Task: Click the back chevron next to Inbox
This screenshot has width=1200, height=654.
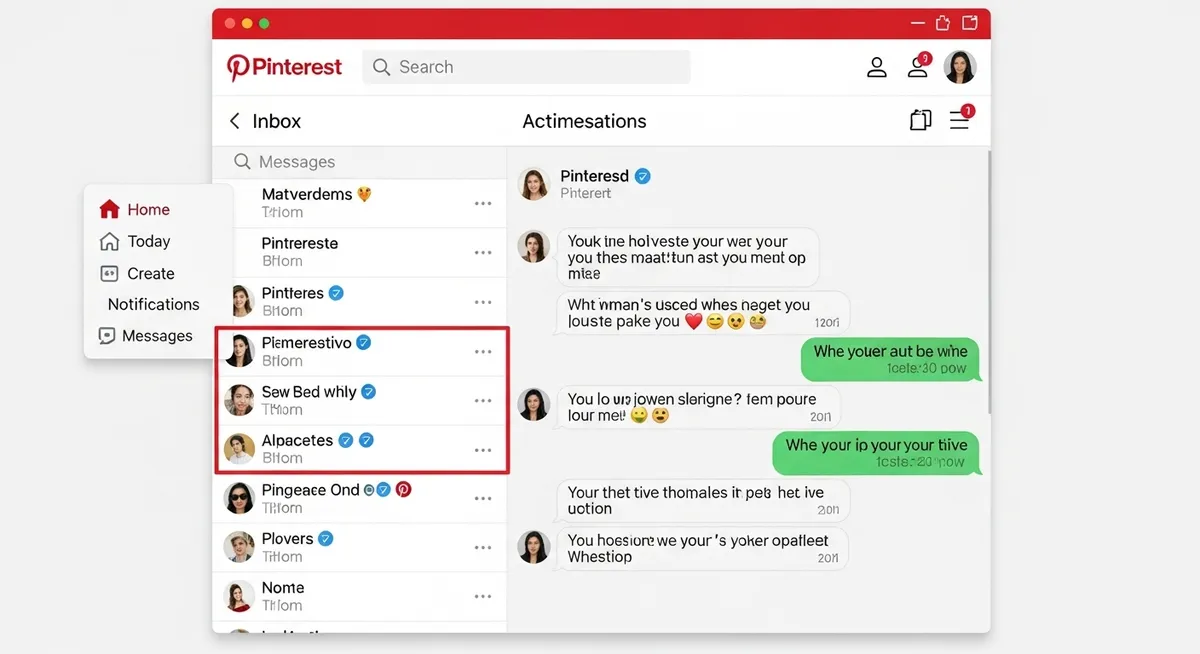Action: click(x=234, y=120)
